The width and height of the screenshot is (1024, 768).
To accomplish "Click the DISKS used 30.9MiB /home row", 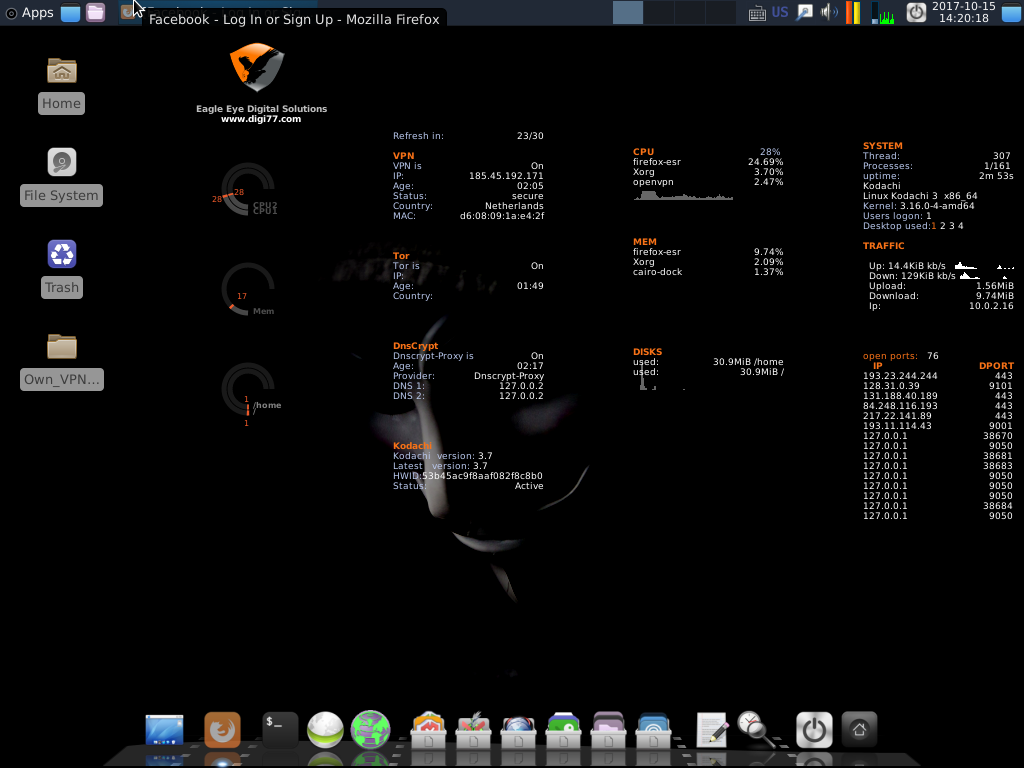I will (x=708, y=362).
